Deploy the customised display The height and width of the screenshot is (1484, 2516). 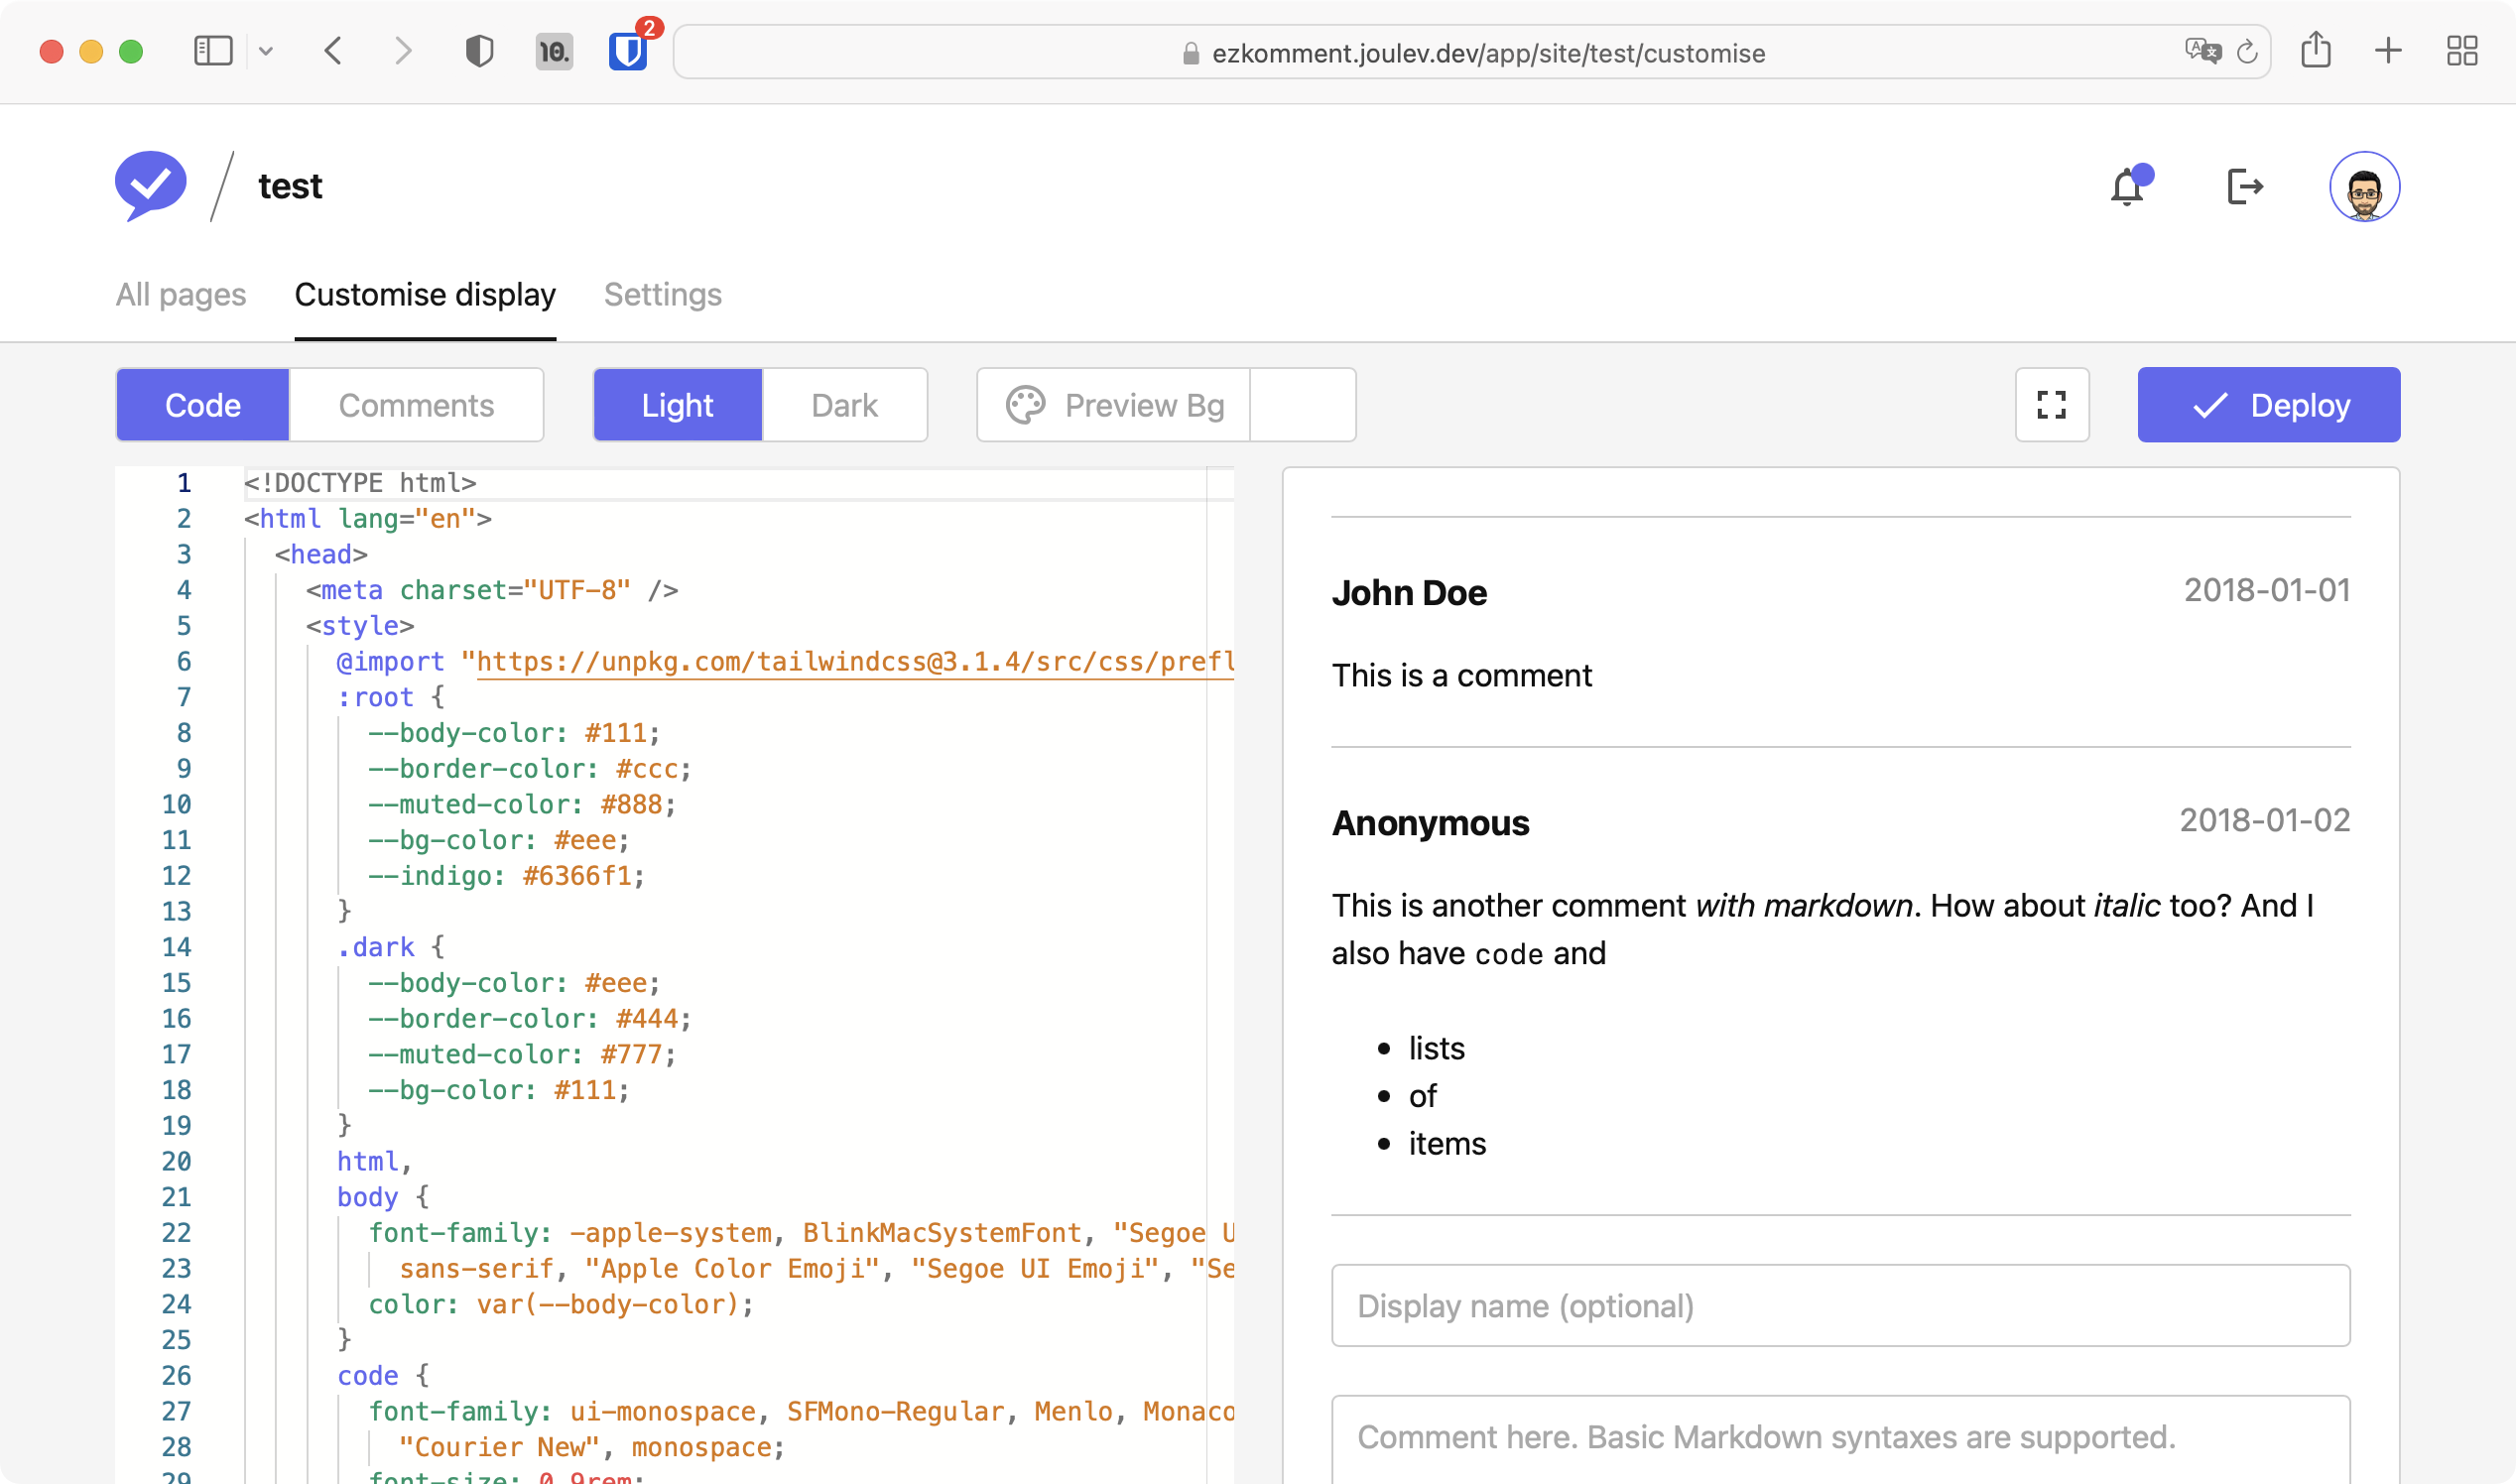(x=2268, y=405)
